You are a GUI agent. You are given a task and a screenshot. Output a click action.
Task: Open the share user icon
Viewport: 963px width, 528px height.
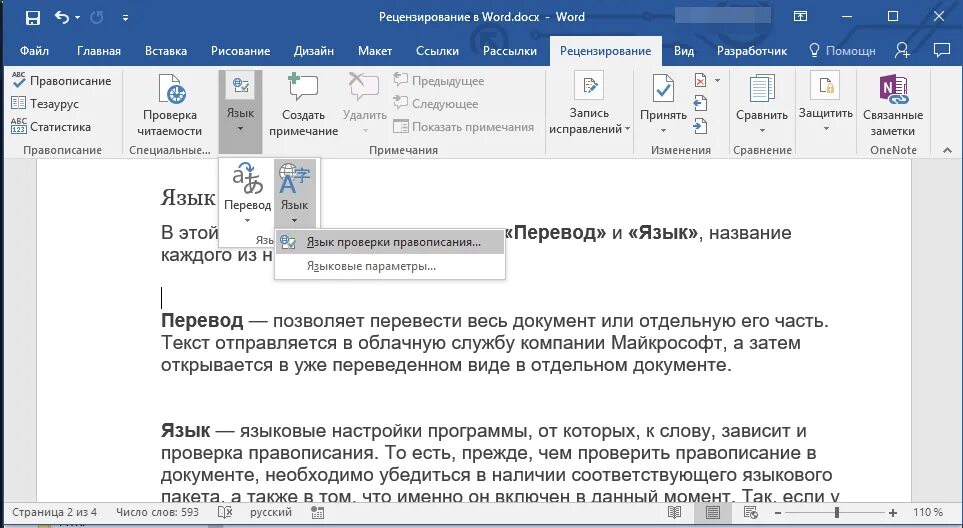coord(902,50)
